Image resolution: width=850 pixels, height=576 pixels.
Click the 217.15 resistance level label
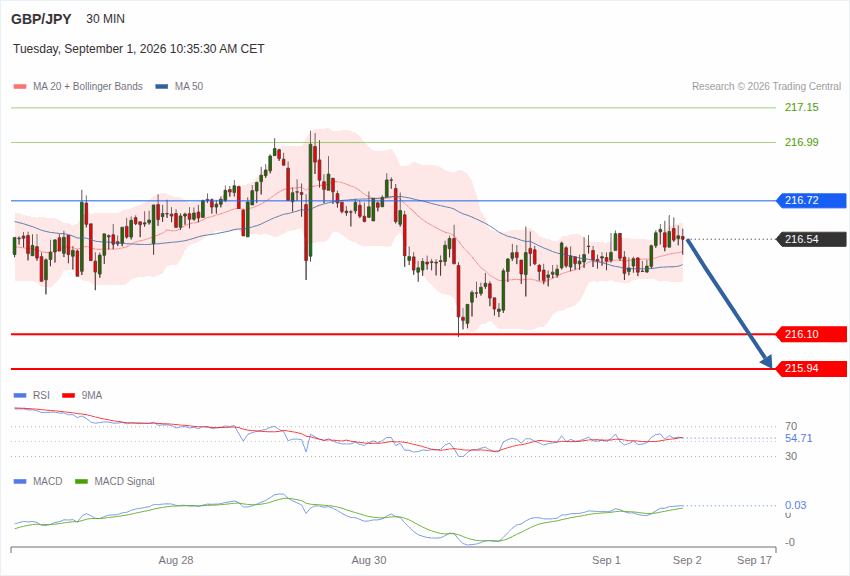(x=802, y=107)
